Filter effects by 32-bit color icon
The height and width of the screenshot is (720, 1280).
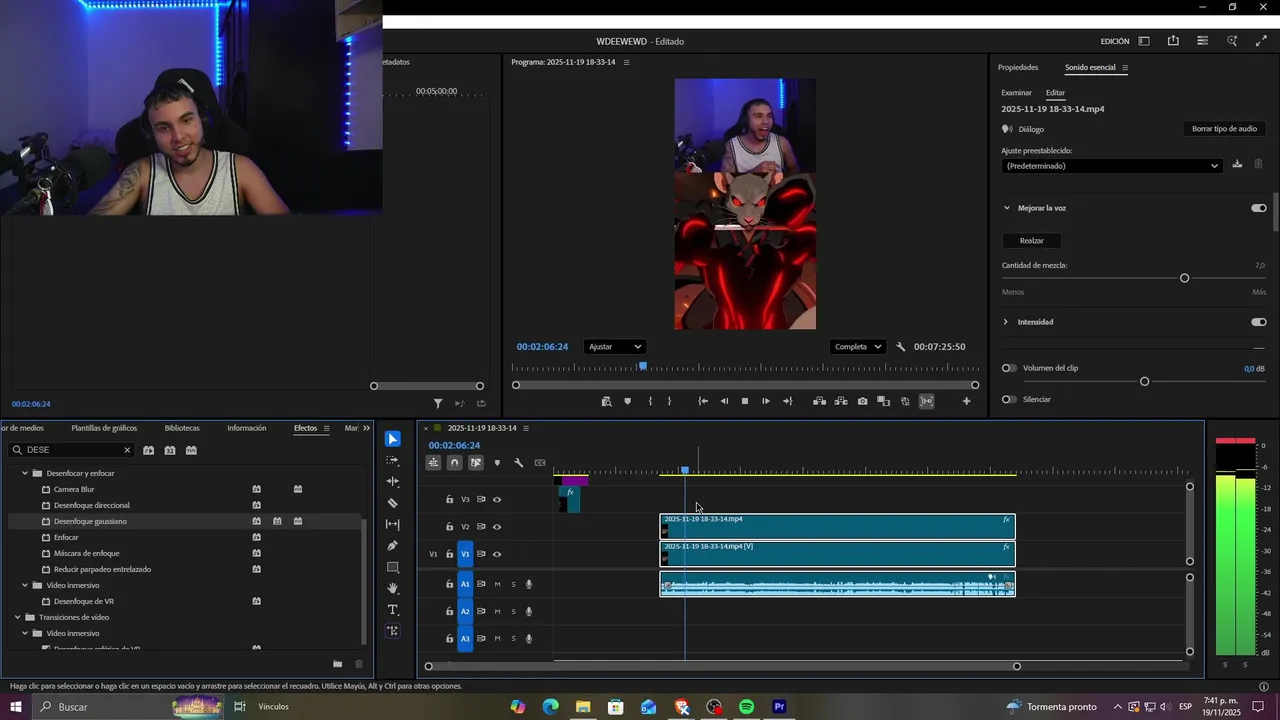point(170,450)
